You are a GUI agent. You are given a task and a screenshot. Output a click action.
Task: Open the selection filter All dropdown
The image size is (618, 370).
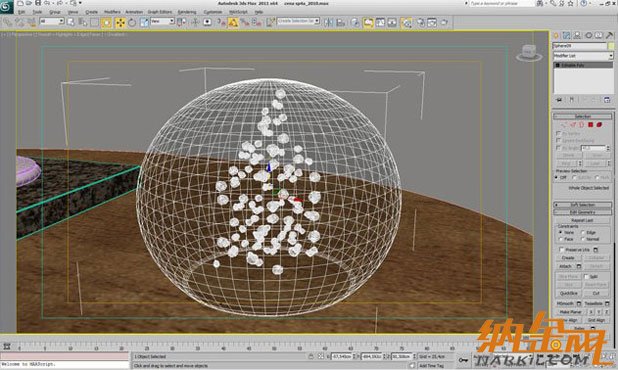coord(52,21)
